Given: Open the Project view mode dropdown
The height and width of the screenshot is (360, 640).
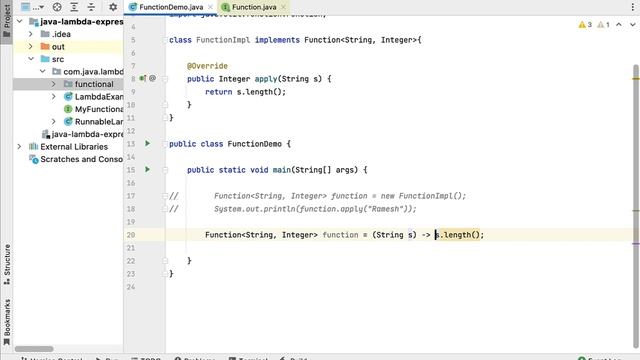Looking at the screenshot, I should 32,7.
